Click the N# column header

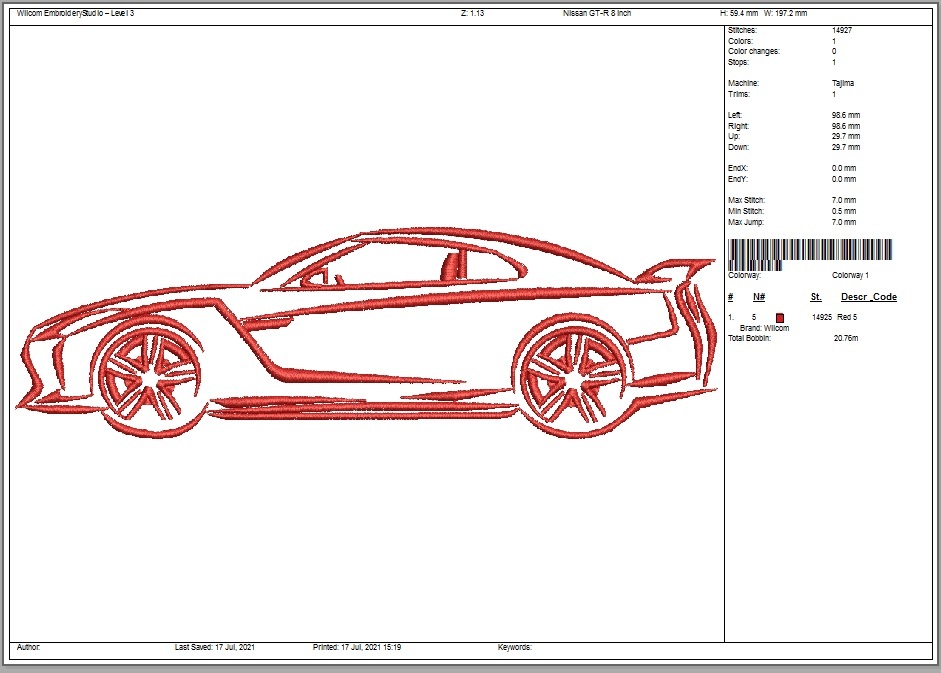pyautogui.click(x=759, y=297)
